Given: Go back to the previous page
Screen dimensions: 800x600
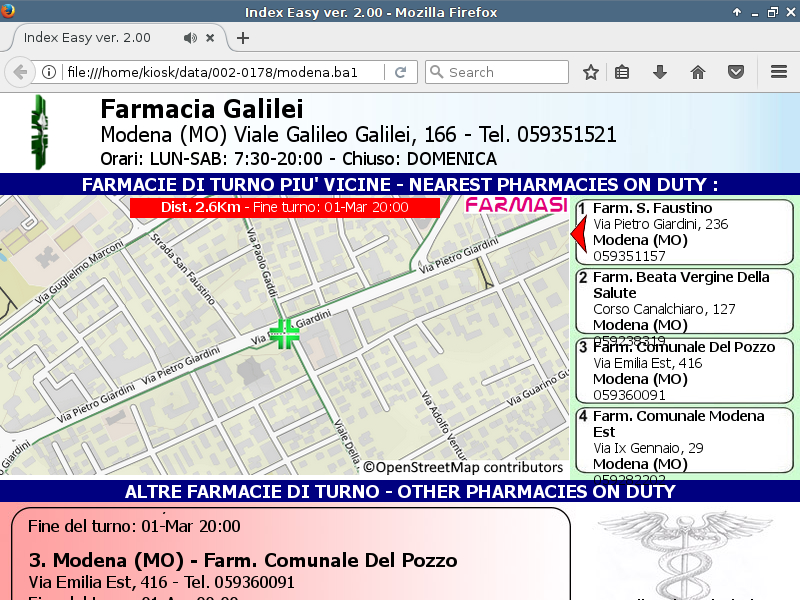Looking at the screenshot, I should pos(20,72).
